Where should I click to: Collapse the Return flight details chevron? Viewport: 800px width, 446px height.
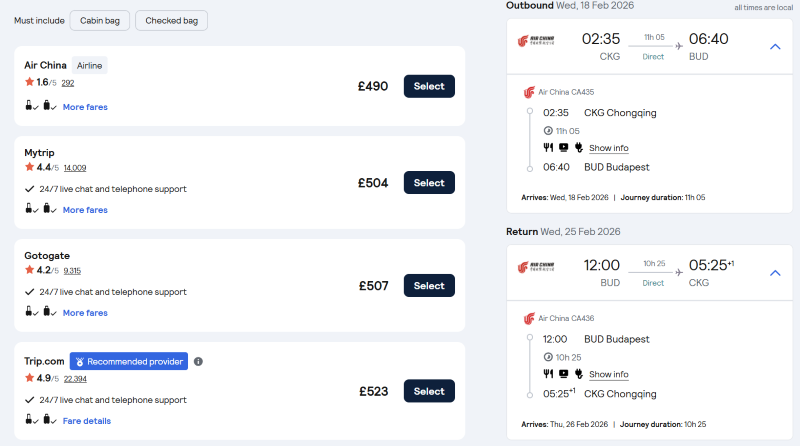click(x=775, y=272)
